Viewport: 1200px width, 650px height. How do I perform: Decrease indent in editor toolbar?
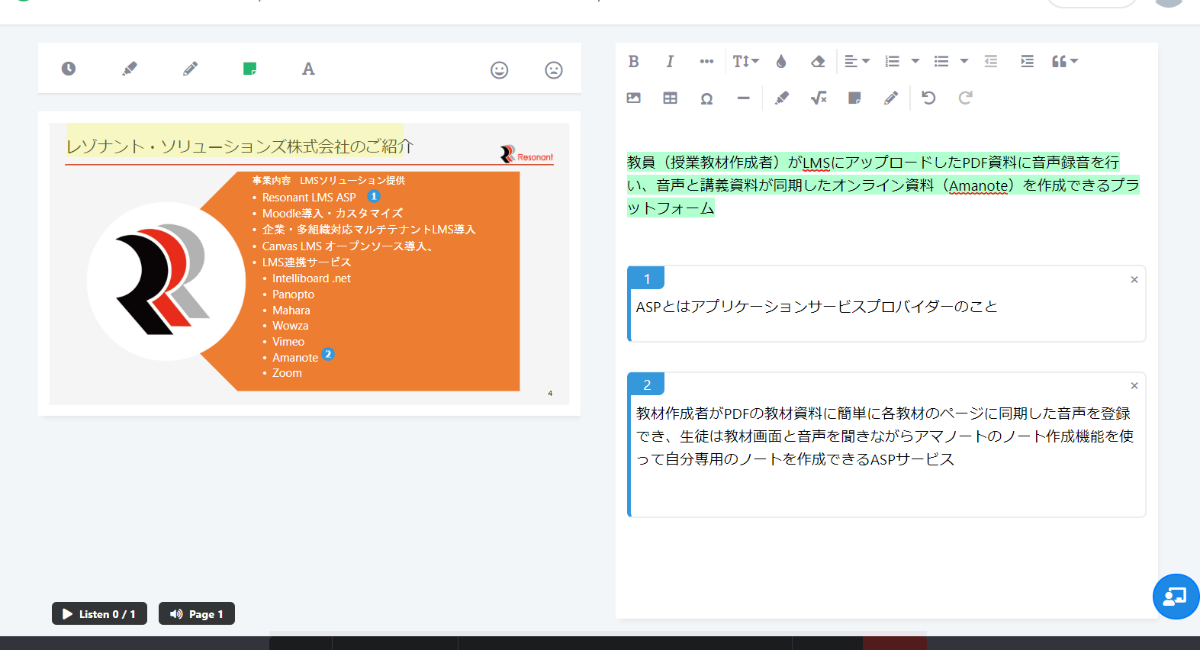991,61
